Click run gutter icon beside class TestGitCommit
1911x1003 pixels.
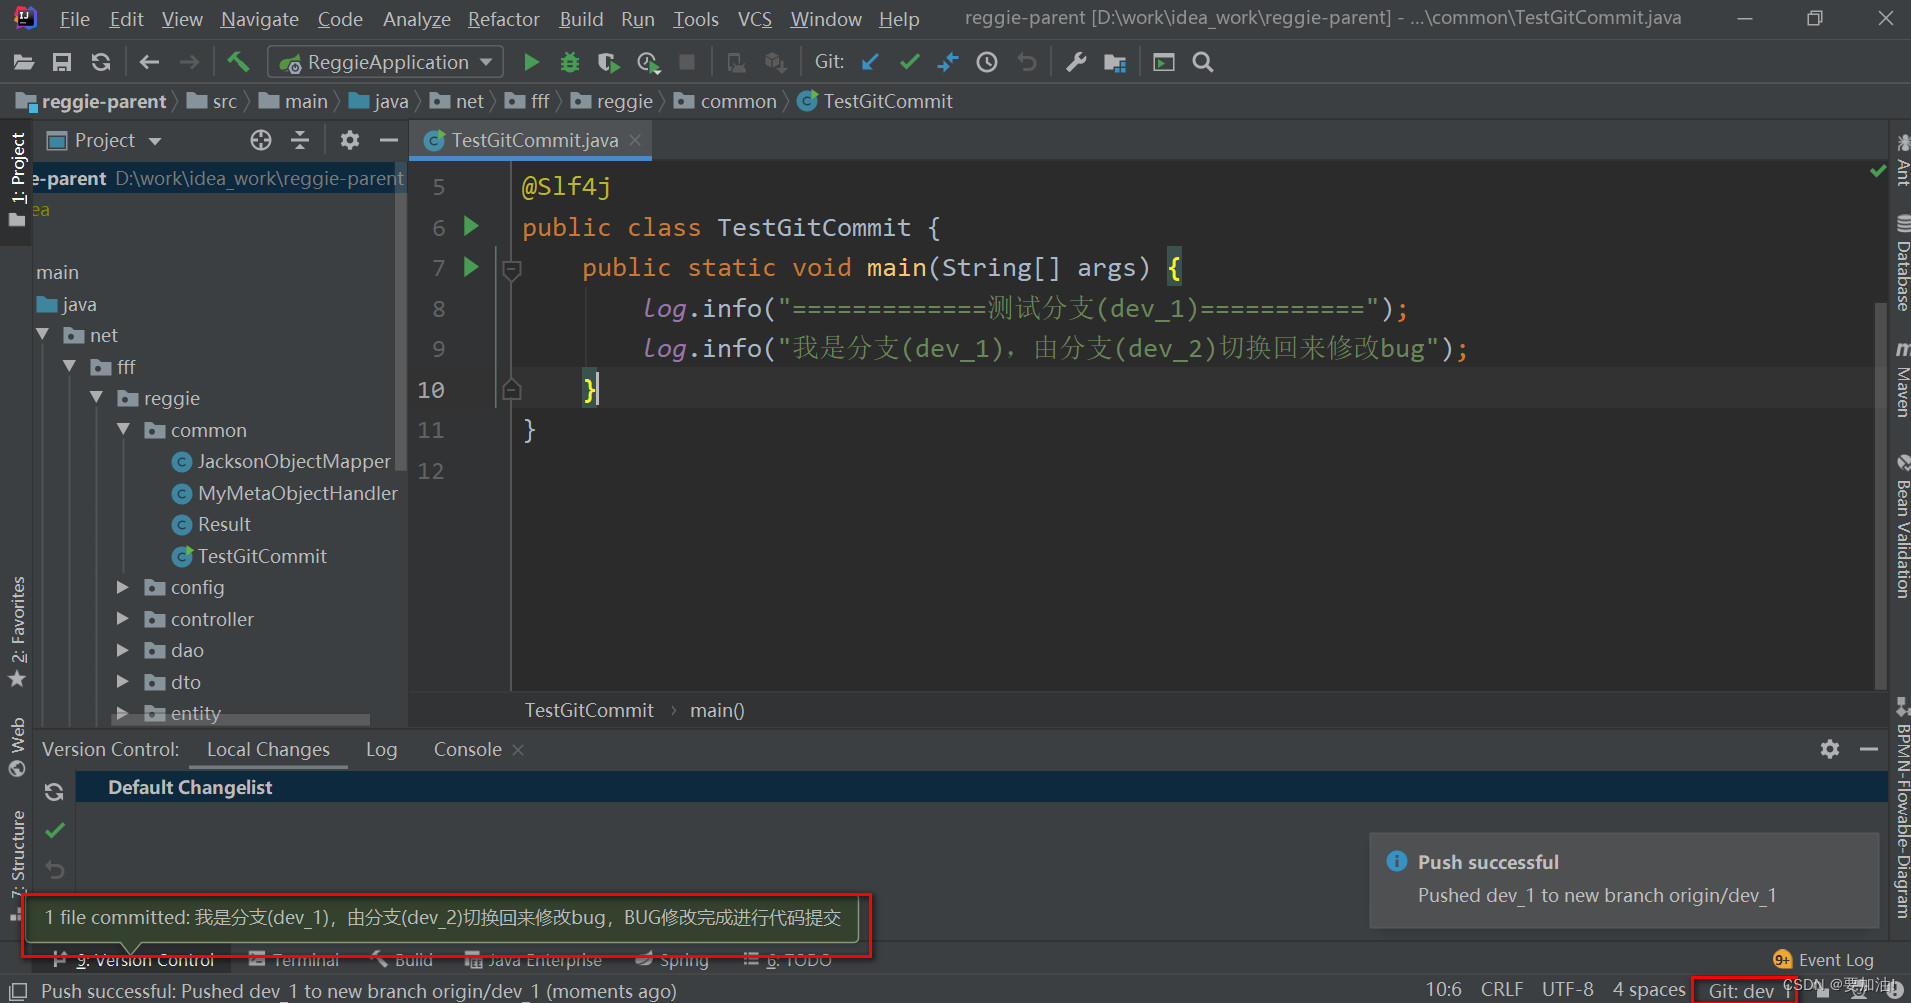[471, 226]
